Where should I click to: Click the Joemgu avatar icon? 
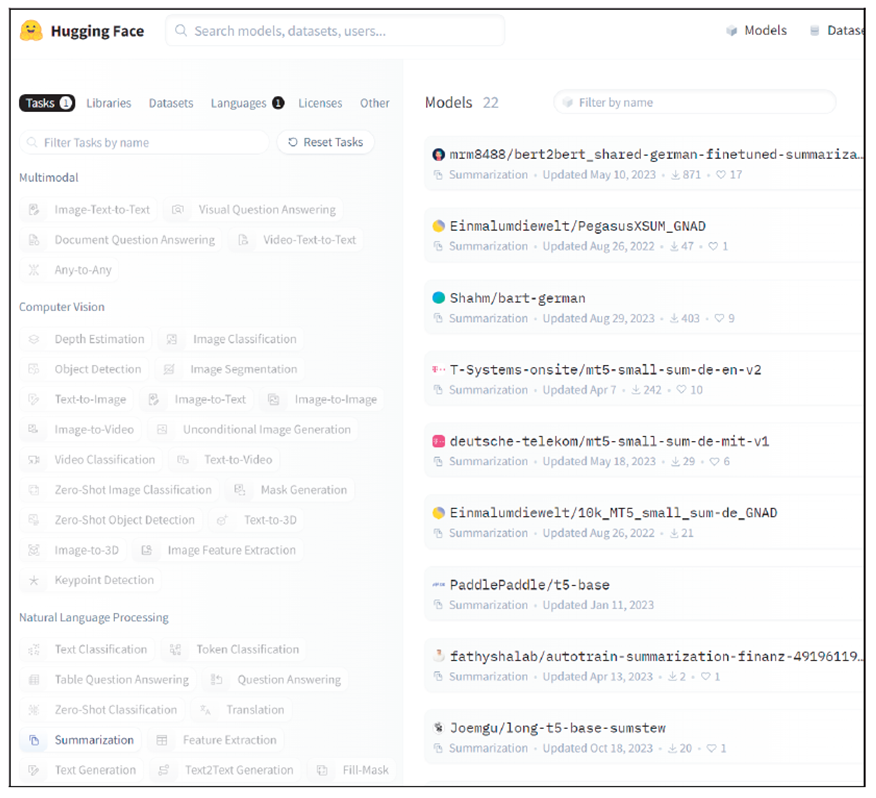[x=439, y=728]
